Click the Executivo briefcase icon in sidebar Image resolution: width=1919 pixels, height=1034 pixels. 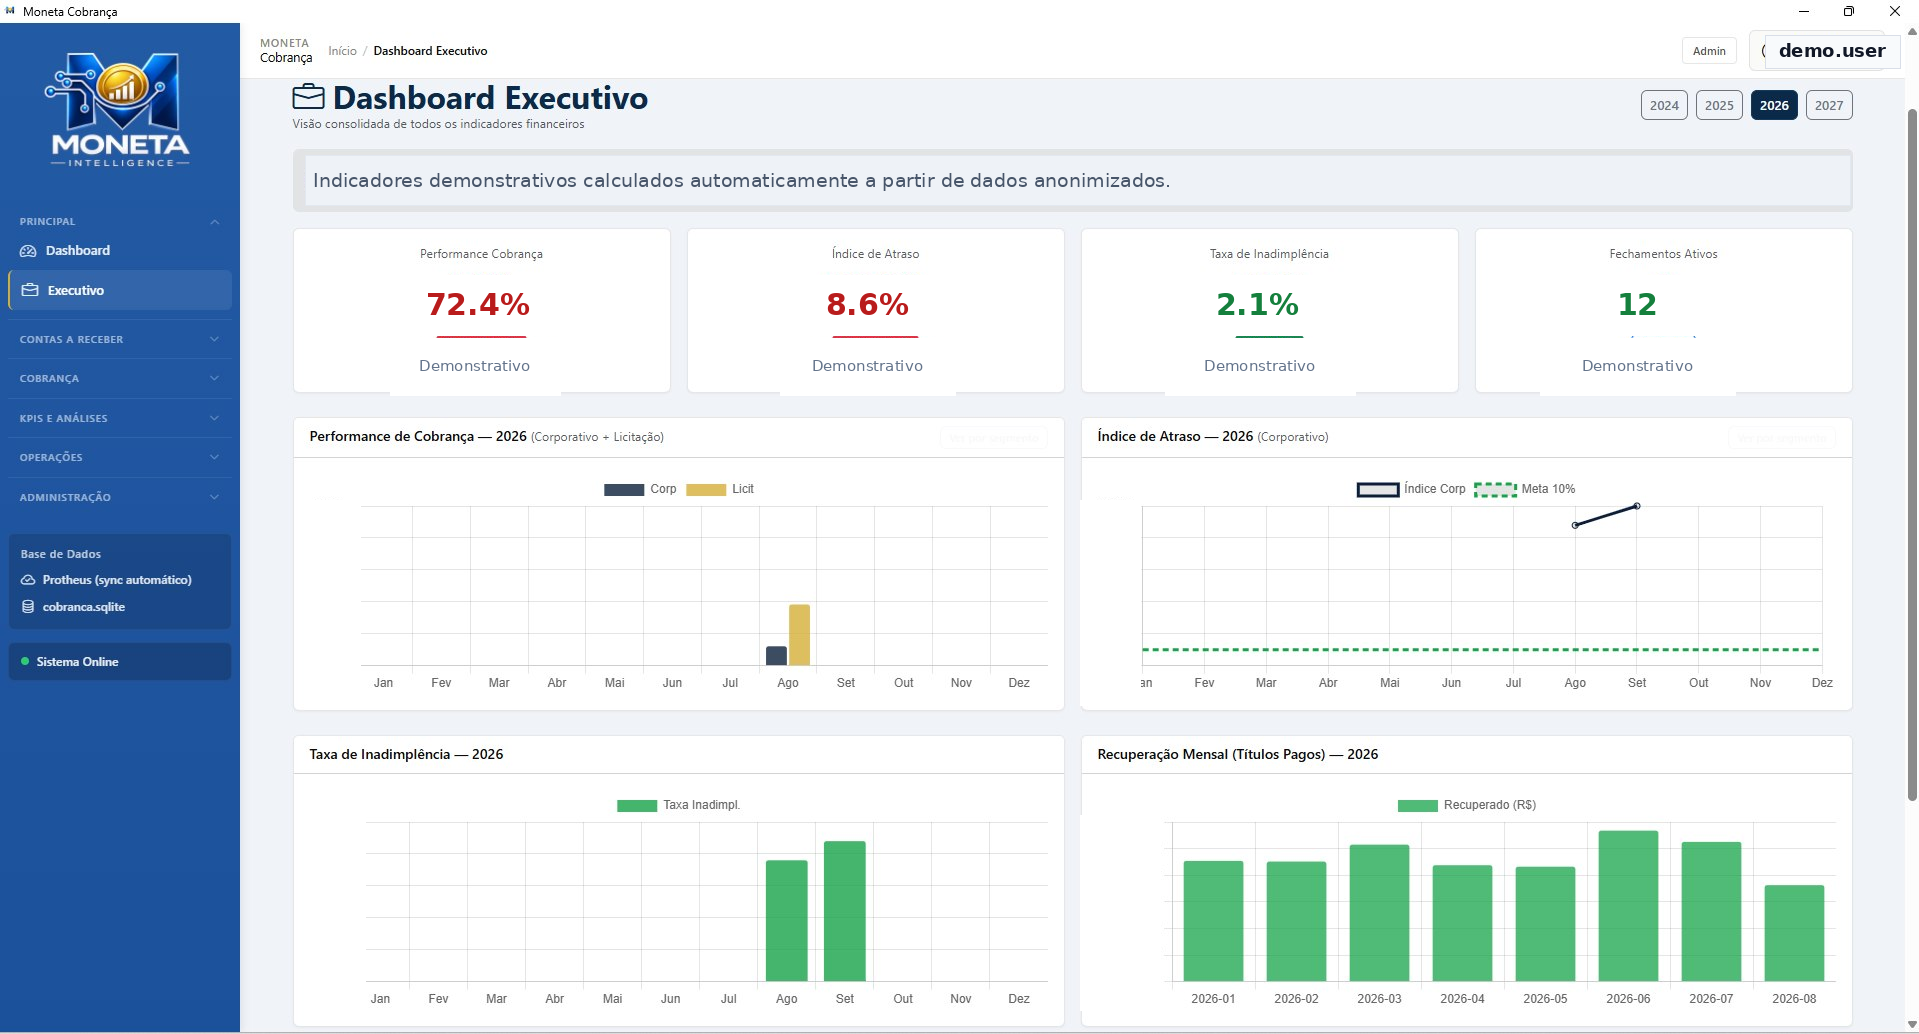tap(30, 290)
